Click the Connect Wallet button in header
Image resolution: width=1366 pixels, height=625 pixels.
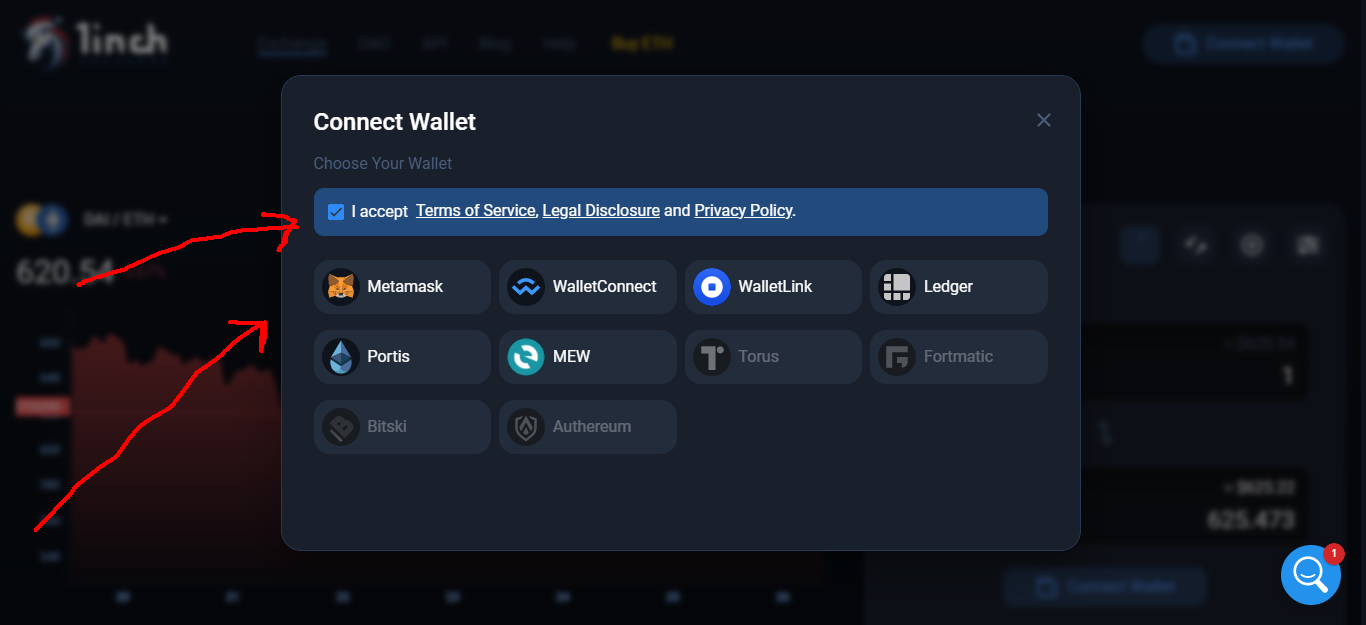[x=1243, y=44]
